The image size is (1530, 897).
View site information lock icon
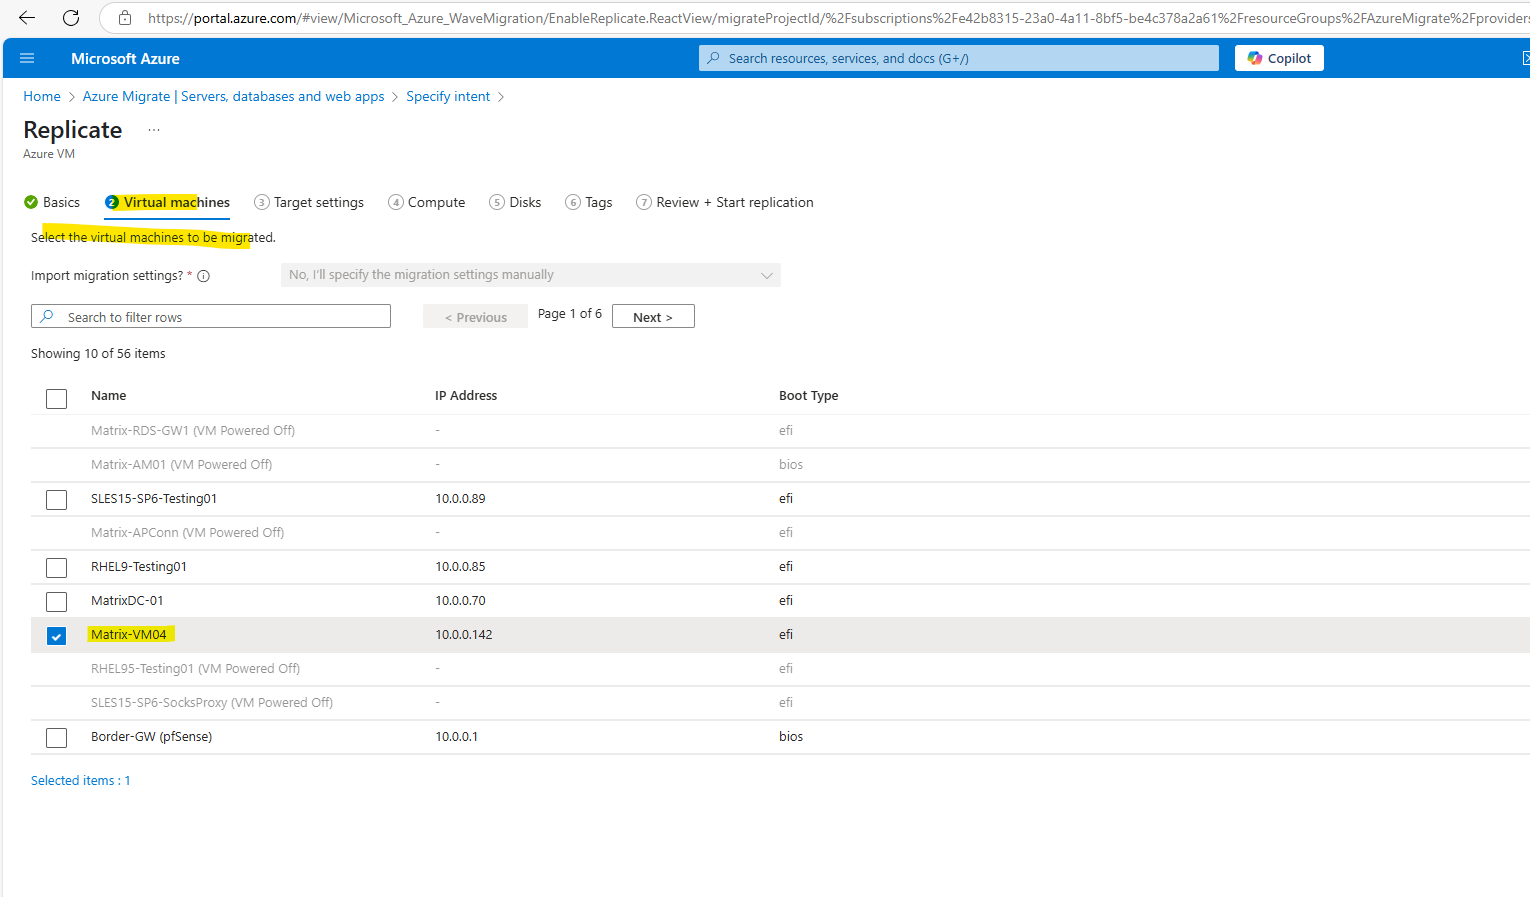125,18
